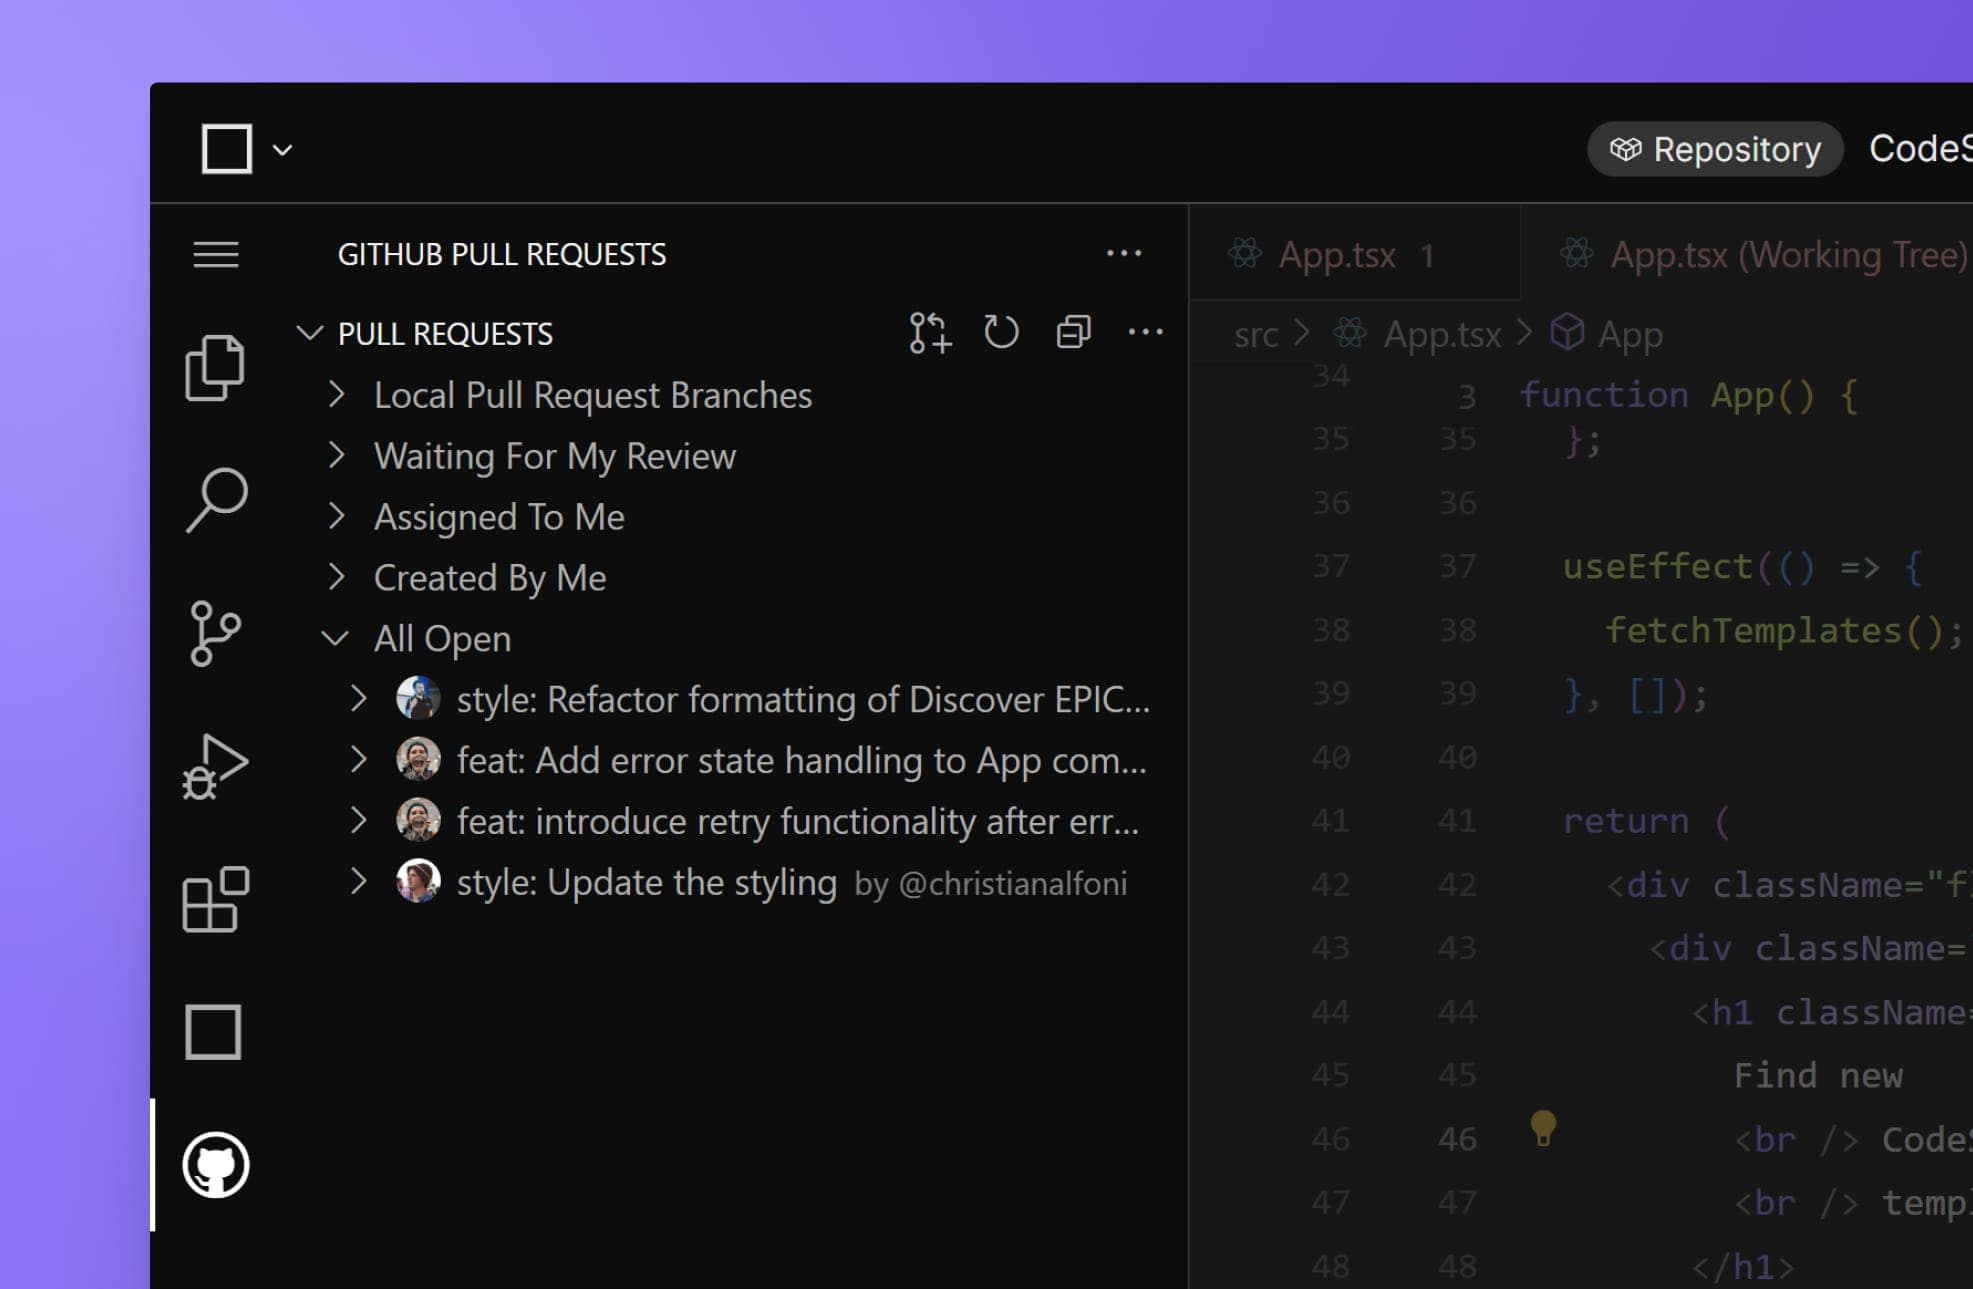
Task: Select the GitHub Pull Requests activity bar icon
Action: [213, 1165]
